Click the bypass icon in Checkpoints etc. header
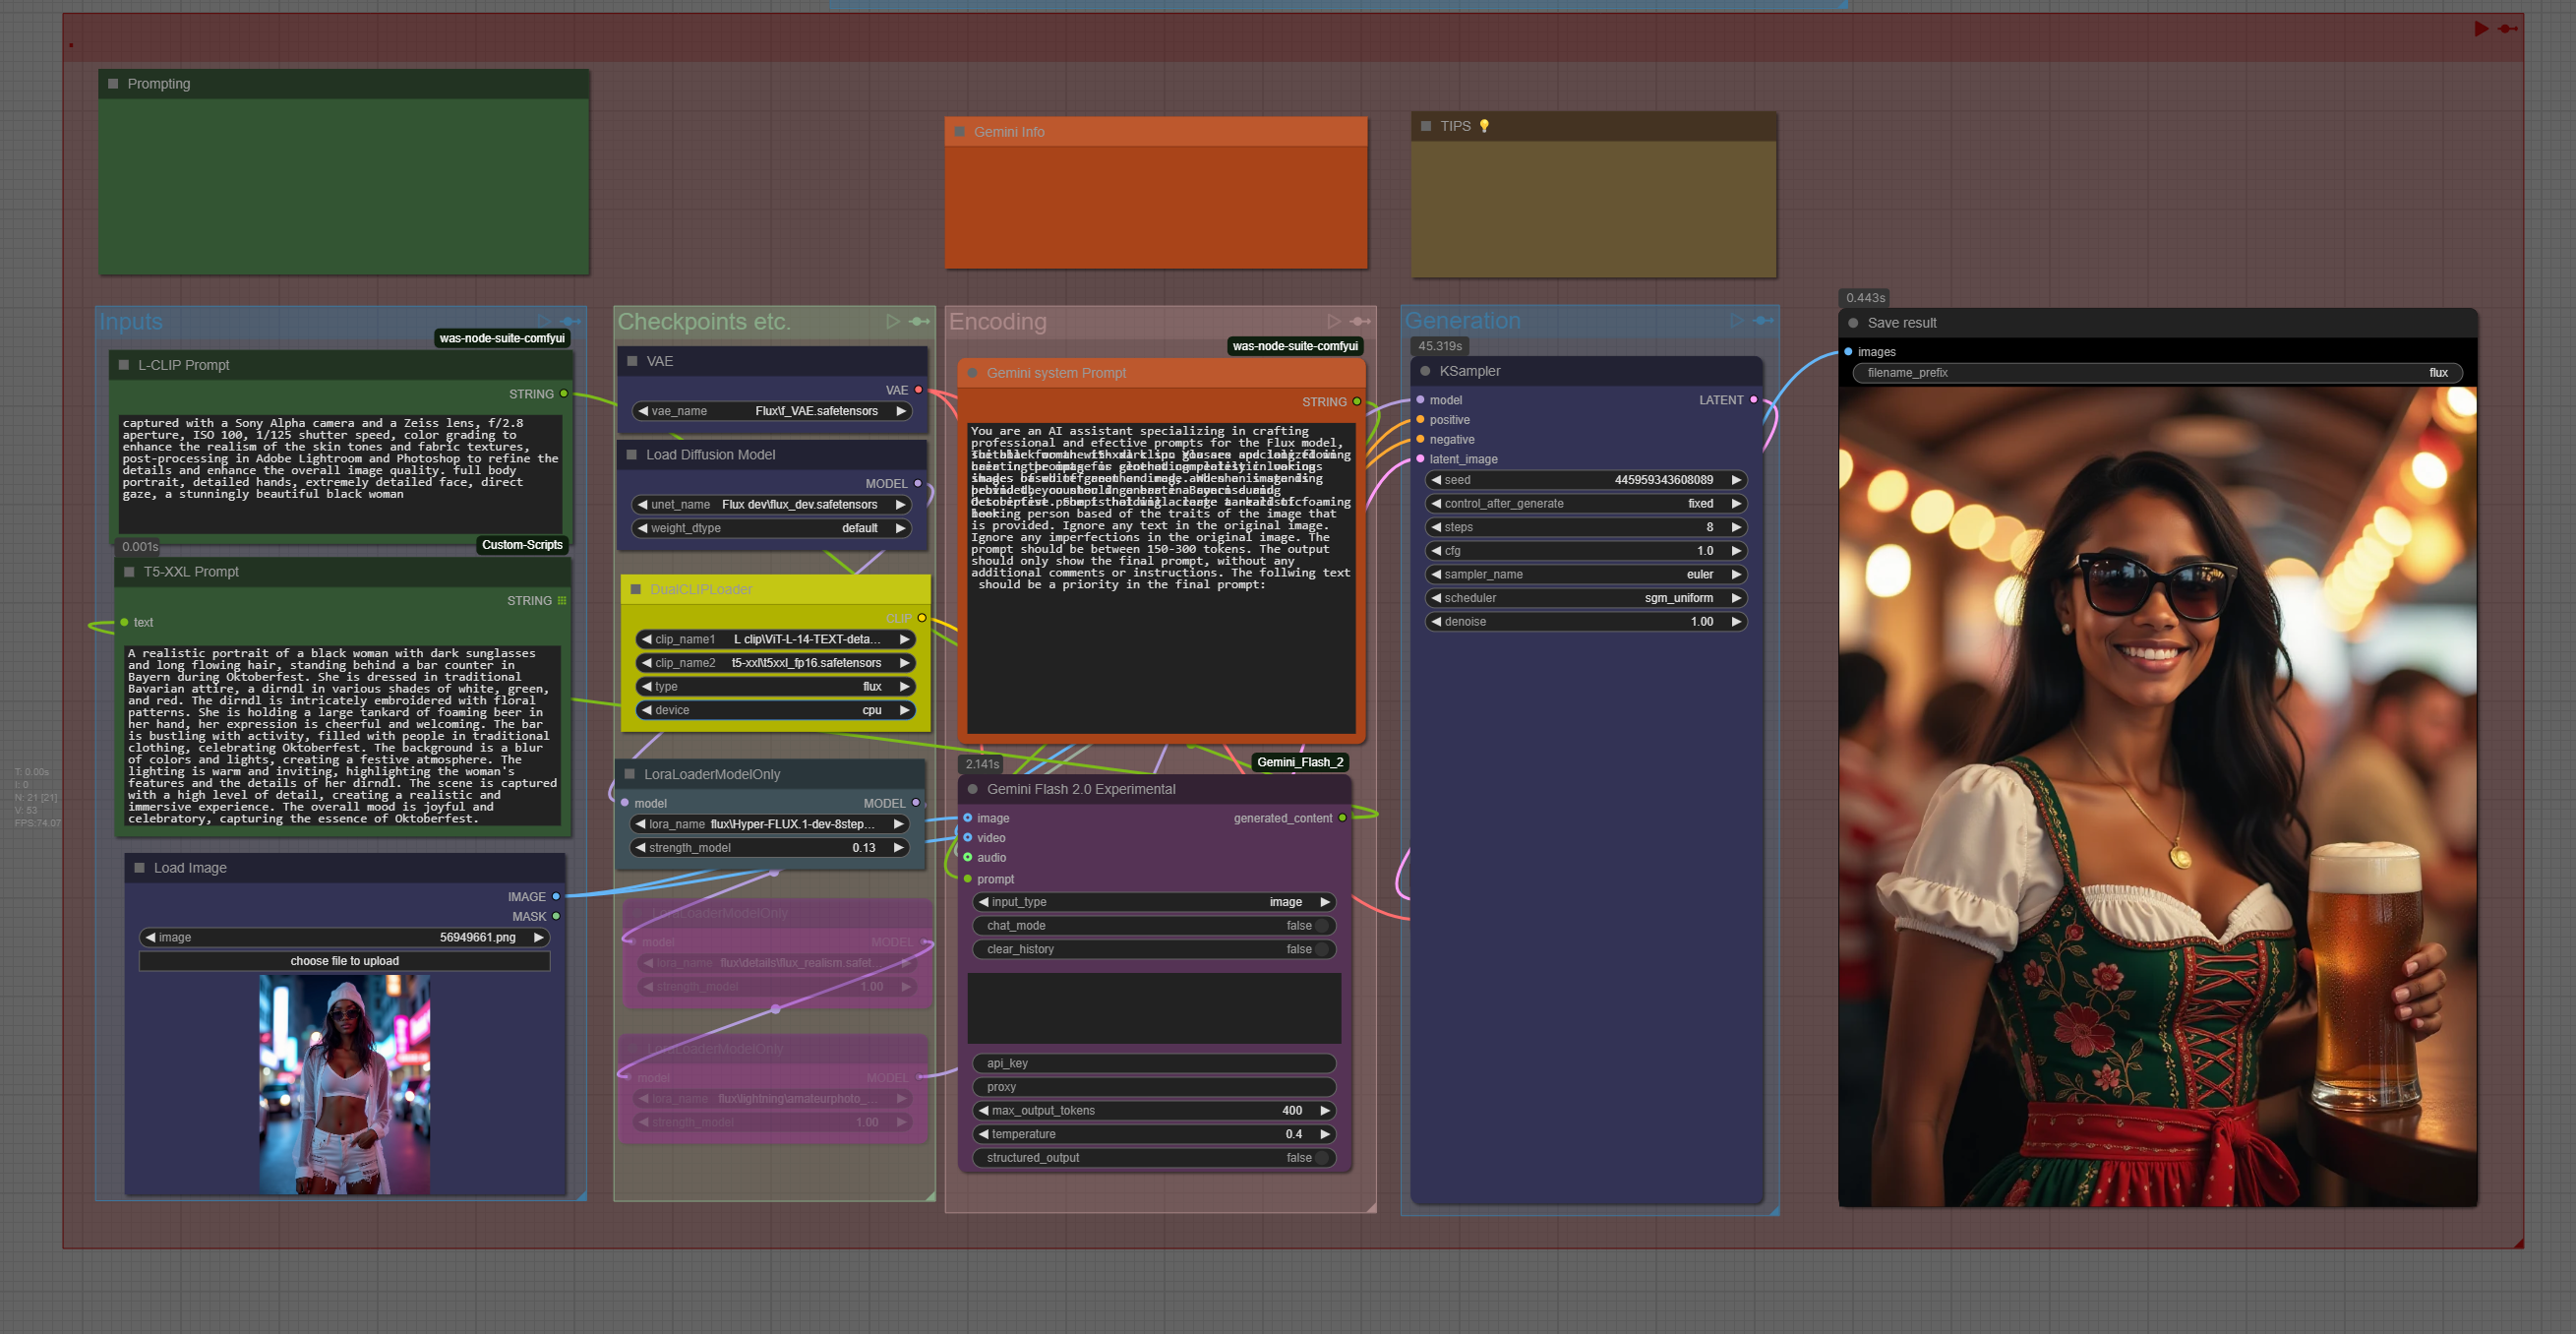2576x1334 pixels. [919, 321]
